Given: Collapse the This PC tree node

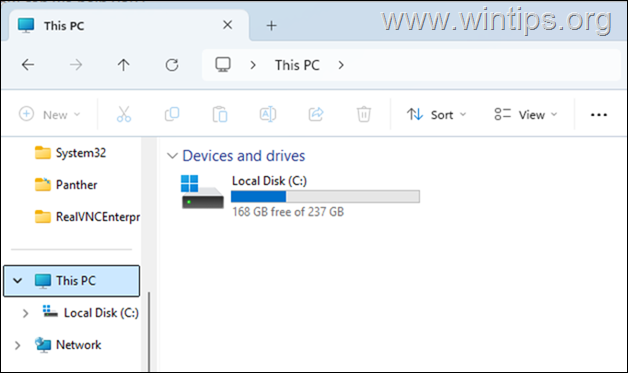Looking at the screenshot, I should pyautogui.click(x=18, y=280).
